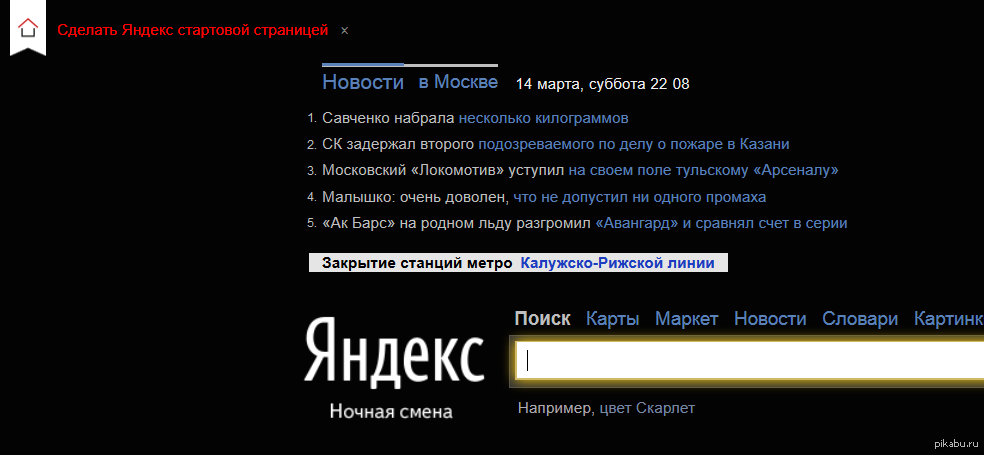
Task: Select the Поиск service tab
Action: (x=542, y=319)
